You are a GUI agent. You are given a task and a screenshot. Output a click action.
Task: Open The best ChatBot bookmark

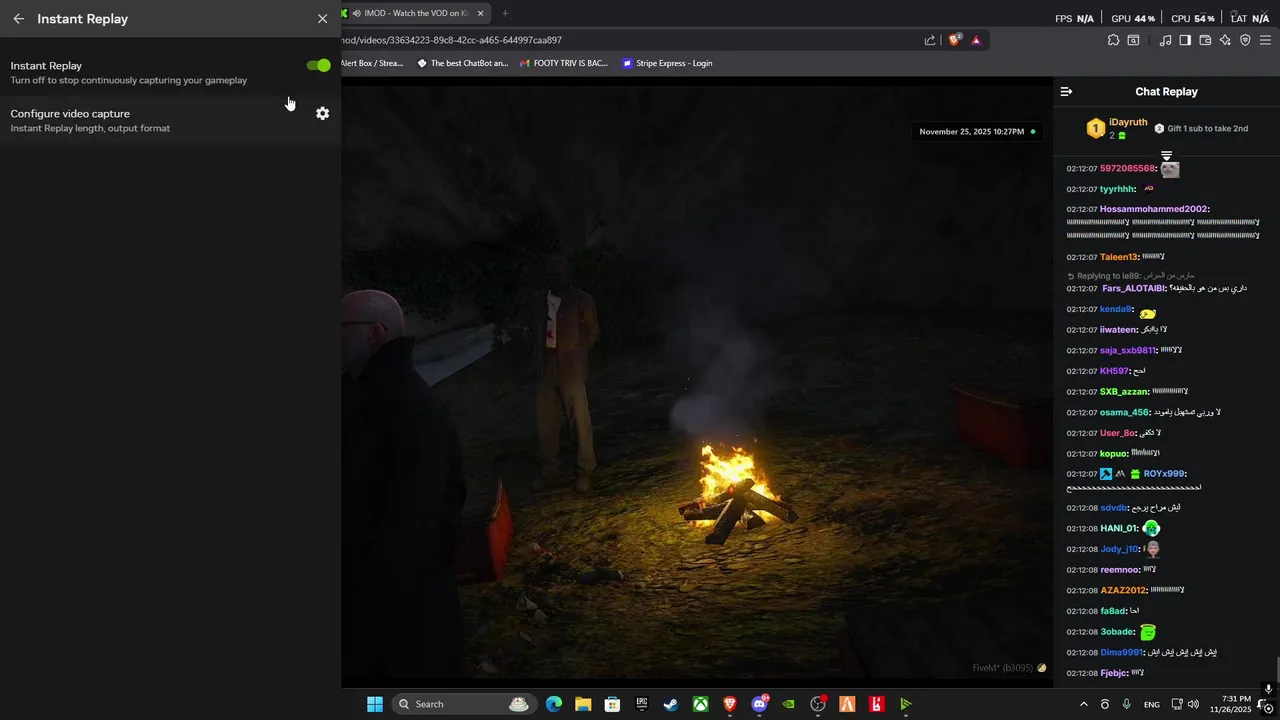463,63
